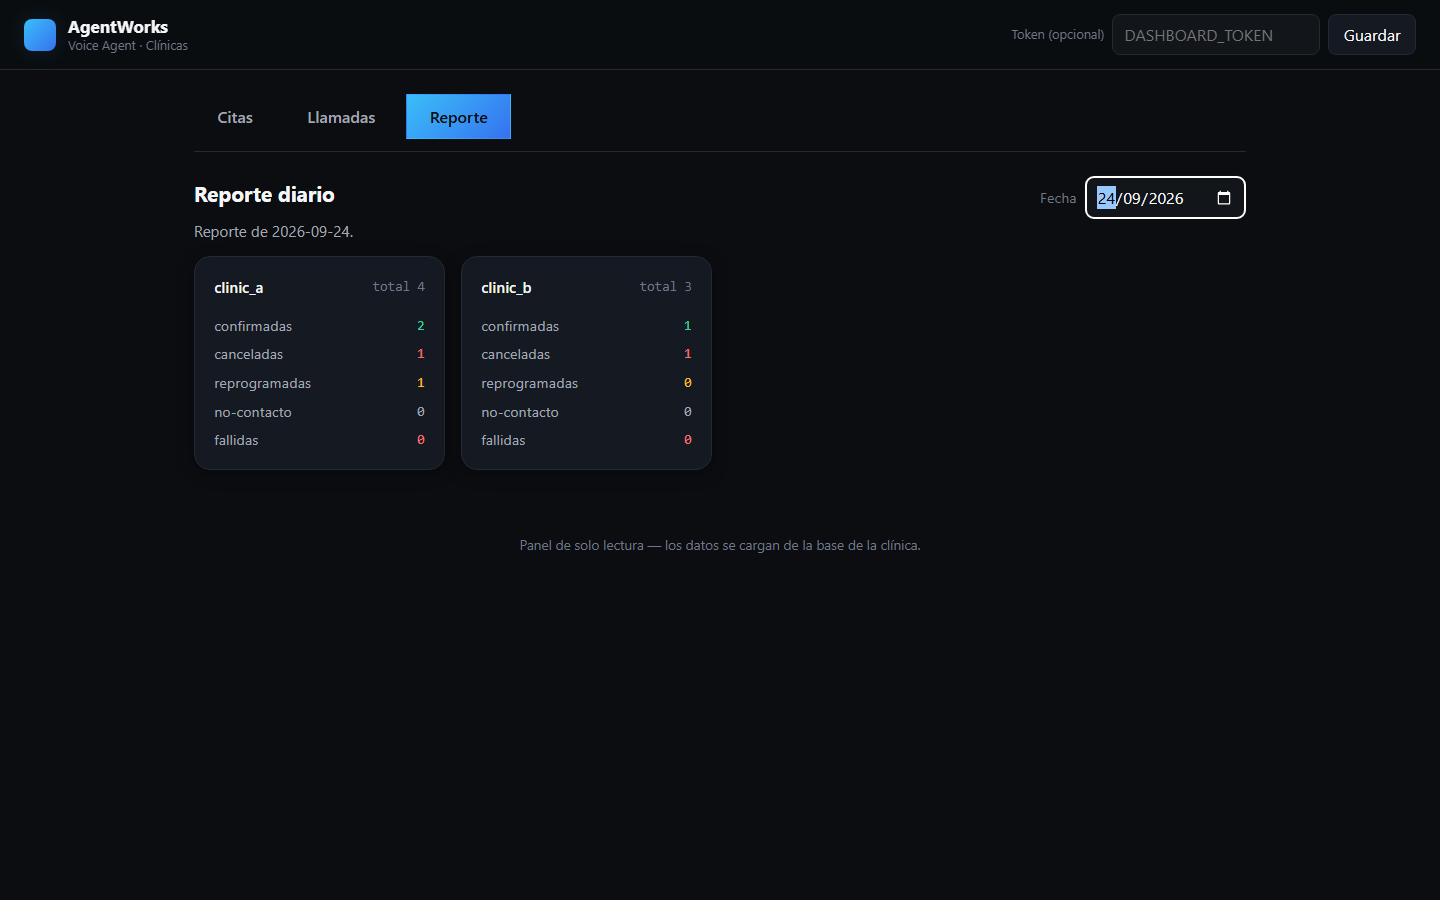Click canceladas row in clinic_b card

pos(586,354)
